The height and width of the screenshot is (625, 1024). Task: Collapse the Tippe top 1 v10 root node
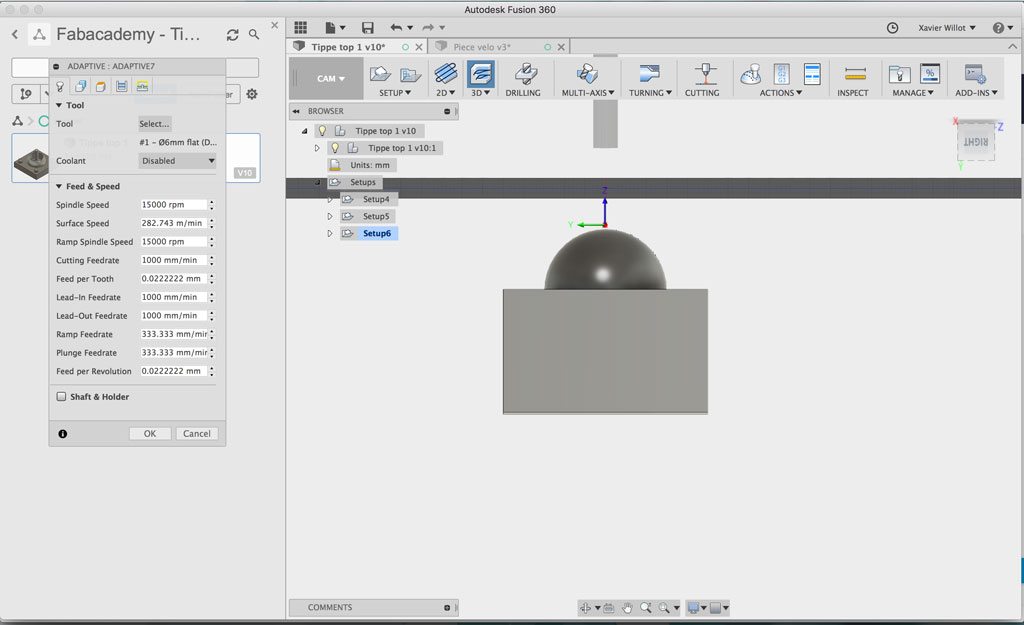(x=304, y=131)
